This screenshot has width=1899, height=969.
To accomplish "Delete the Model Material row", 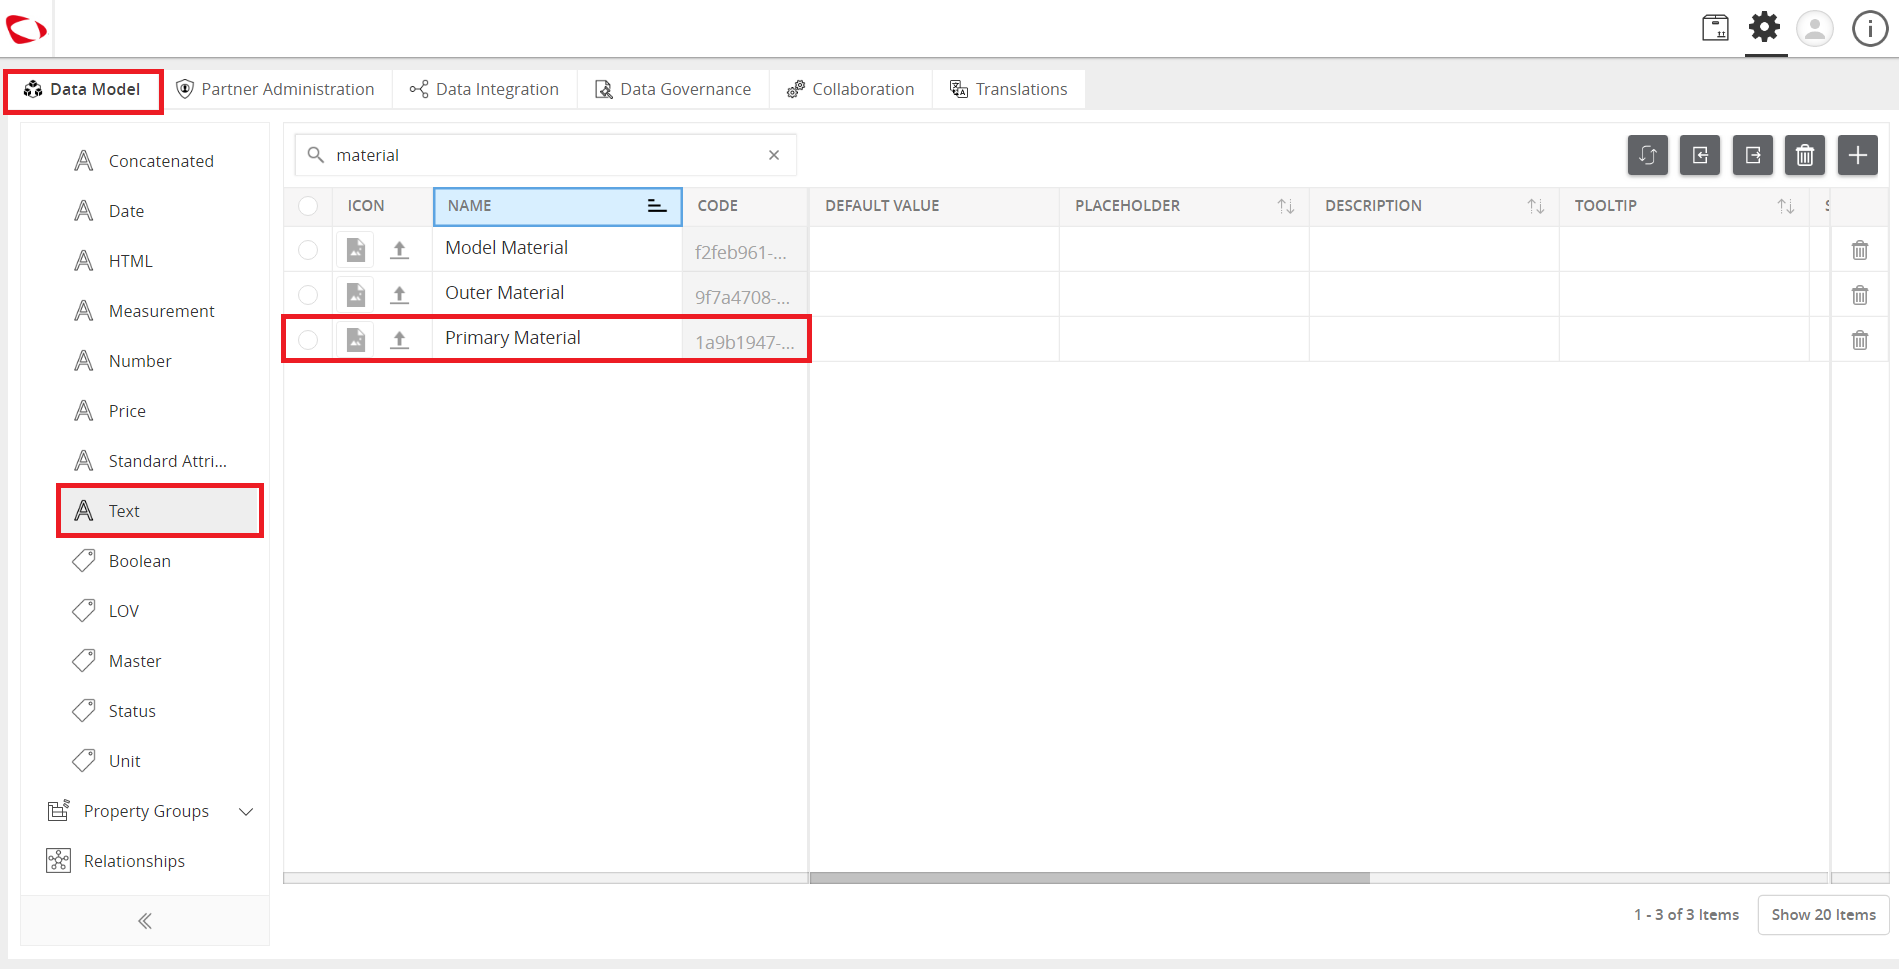I will coord(1860,250).
